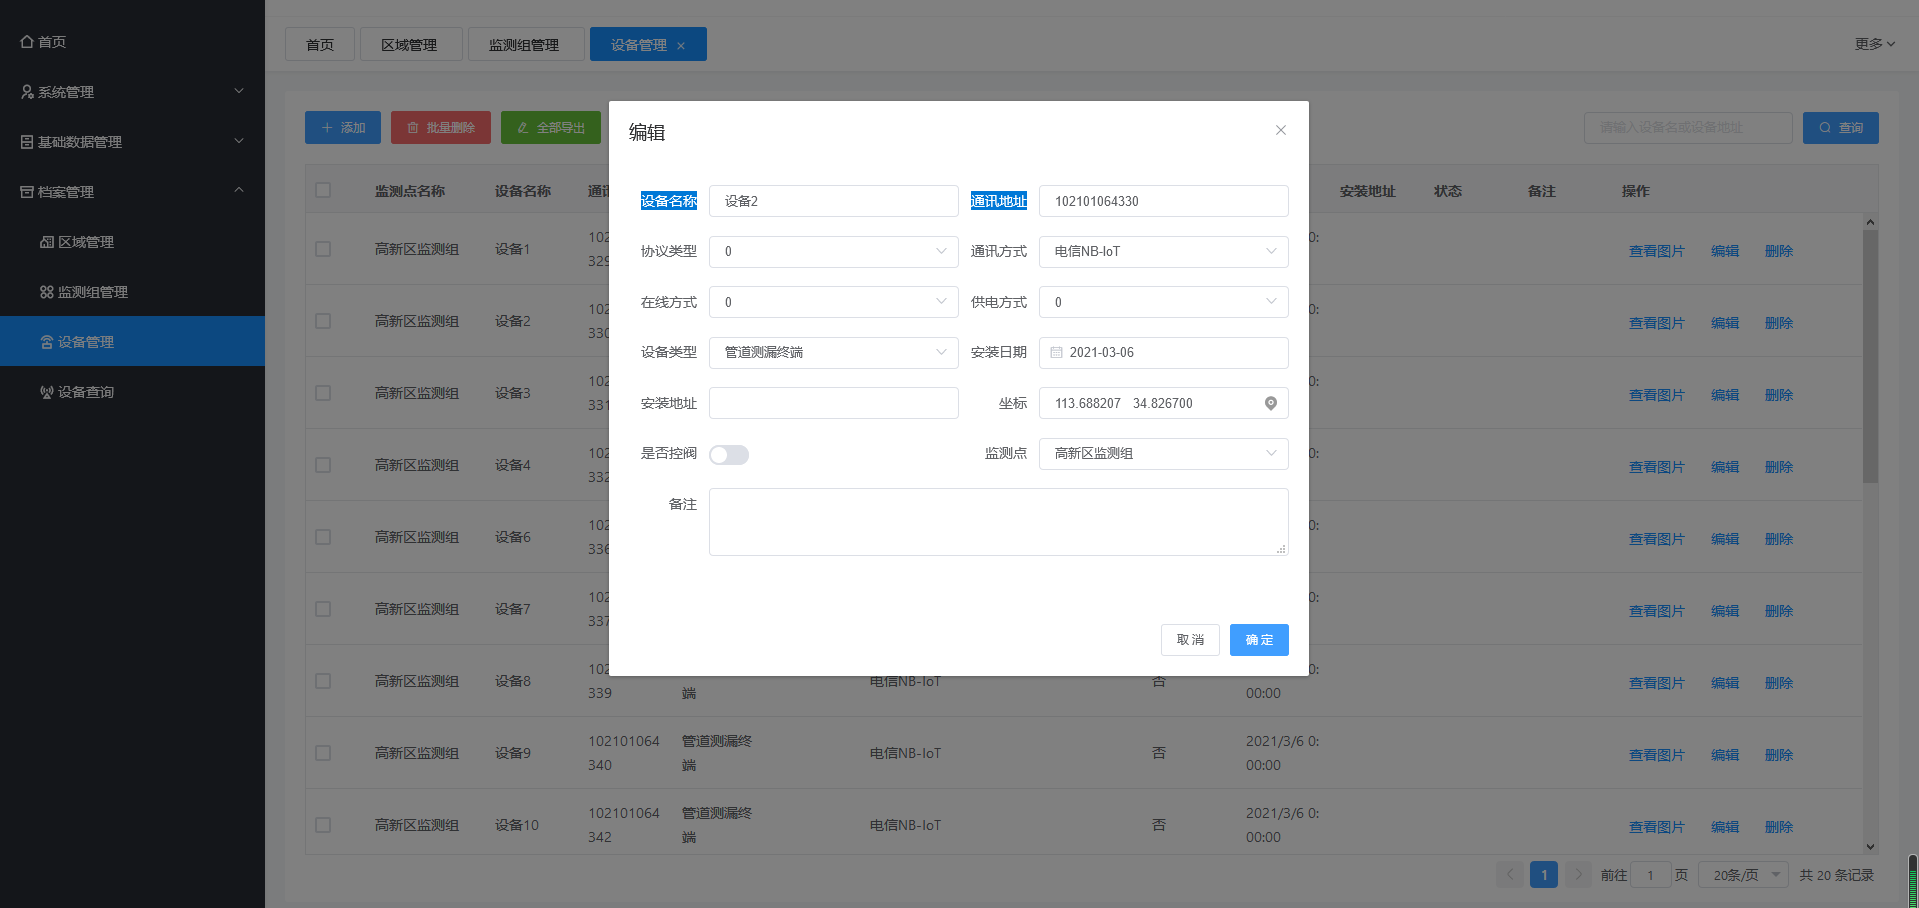Screen dimensions: 1919x908
Task: Expand the 监测点 dropdown
Action: (1163, 454)
